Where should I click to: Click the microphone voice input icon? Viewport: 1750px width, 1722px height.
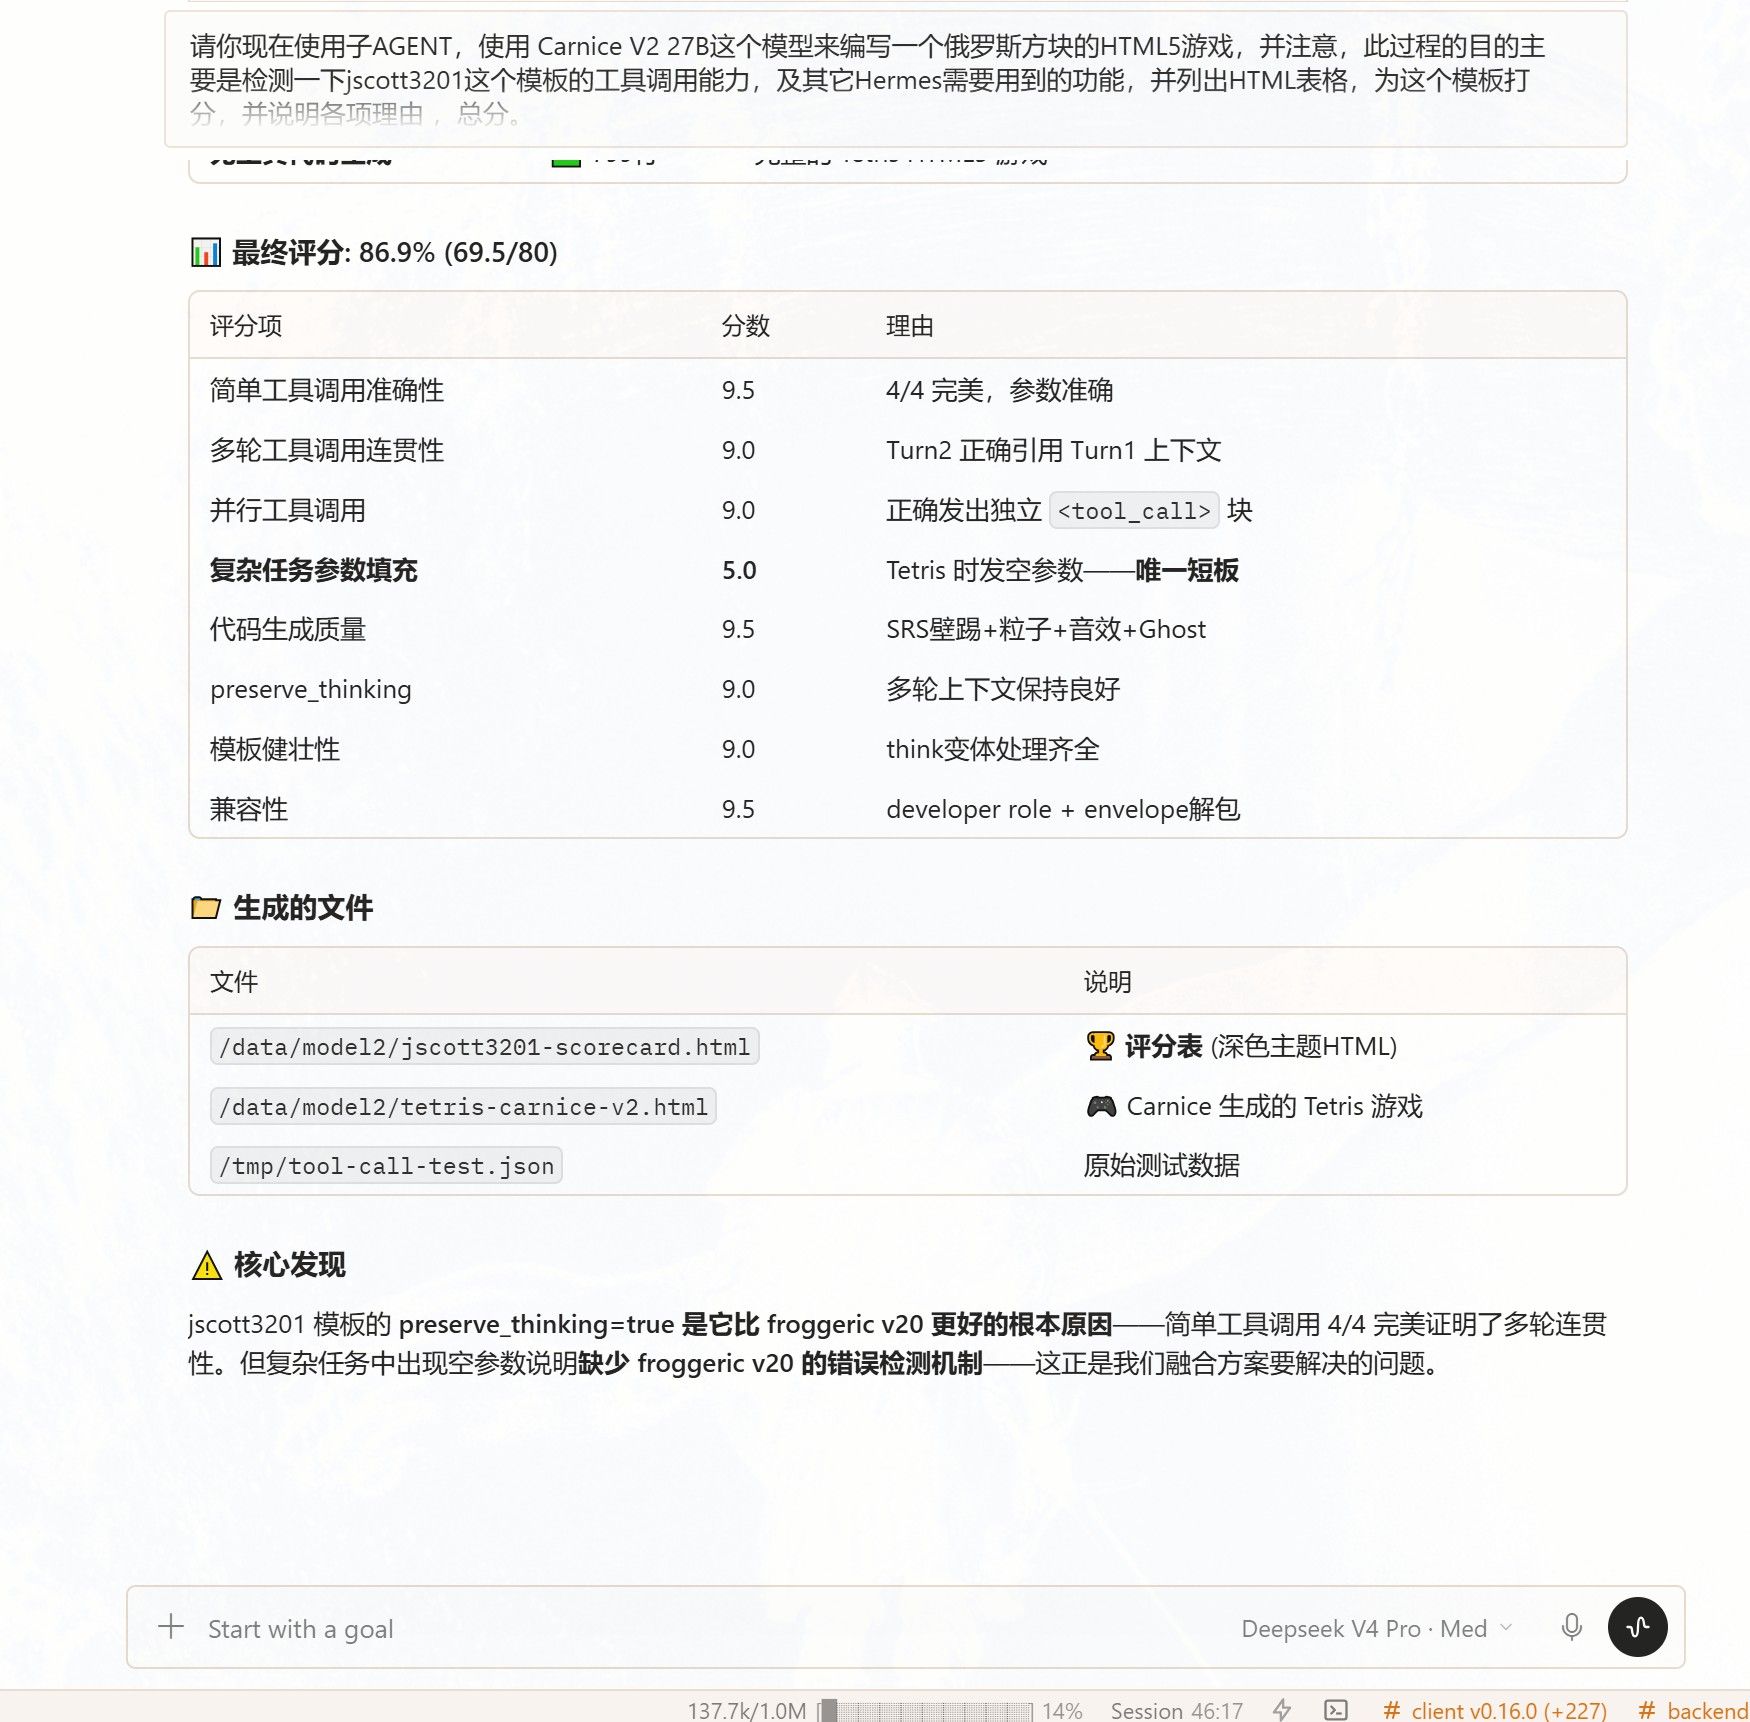pos(1571,1627)
